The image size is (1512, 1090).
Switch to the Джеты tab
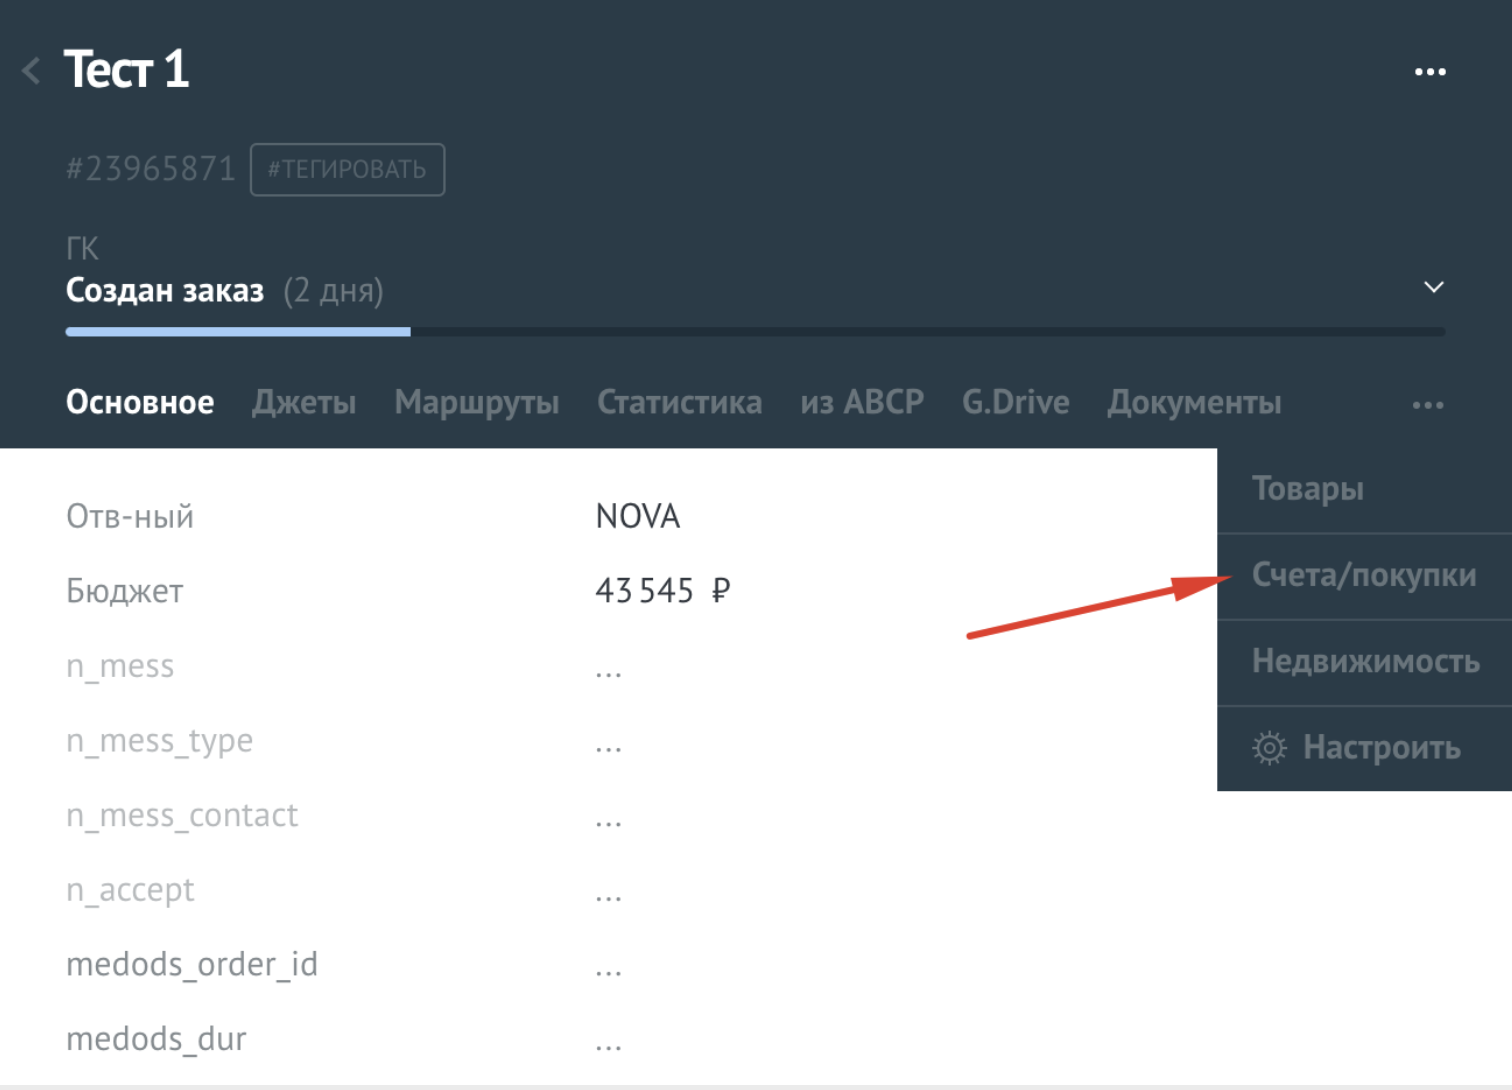point(304,402)
